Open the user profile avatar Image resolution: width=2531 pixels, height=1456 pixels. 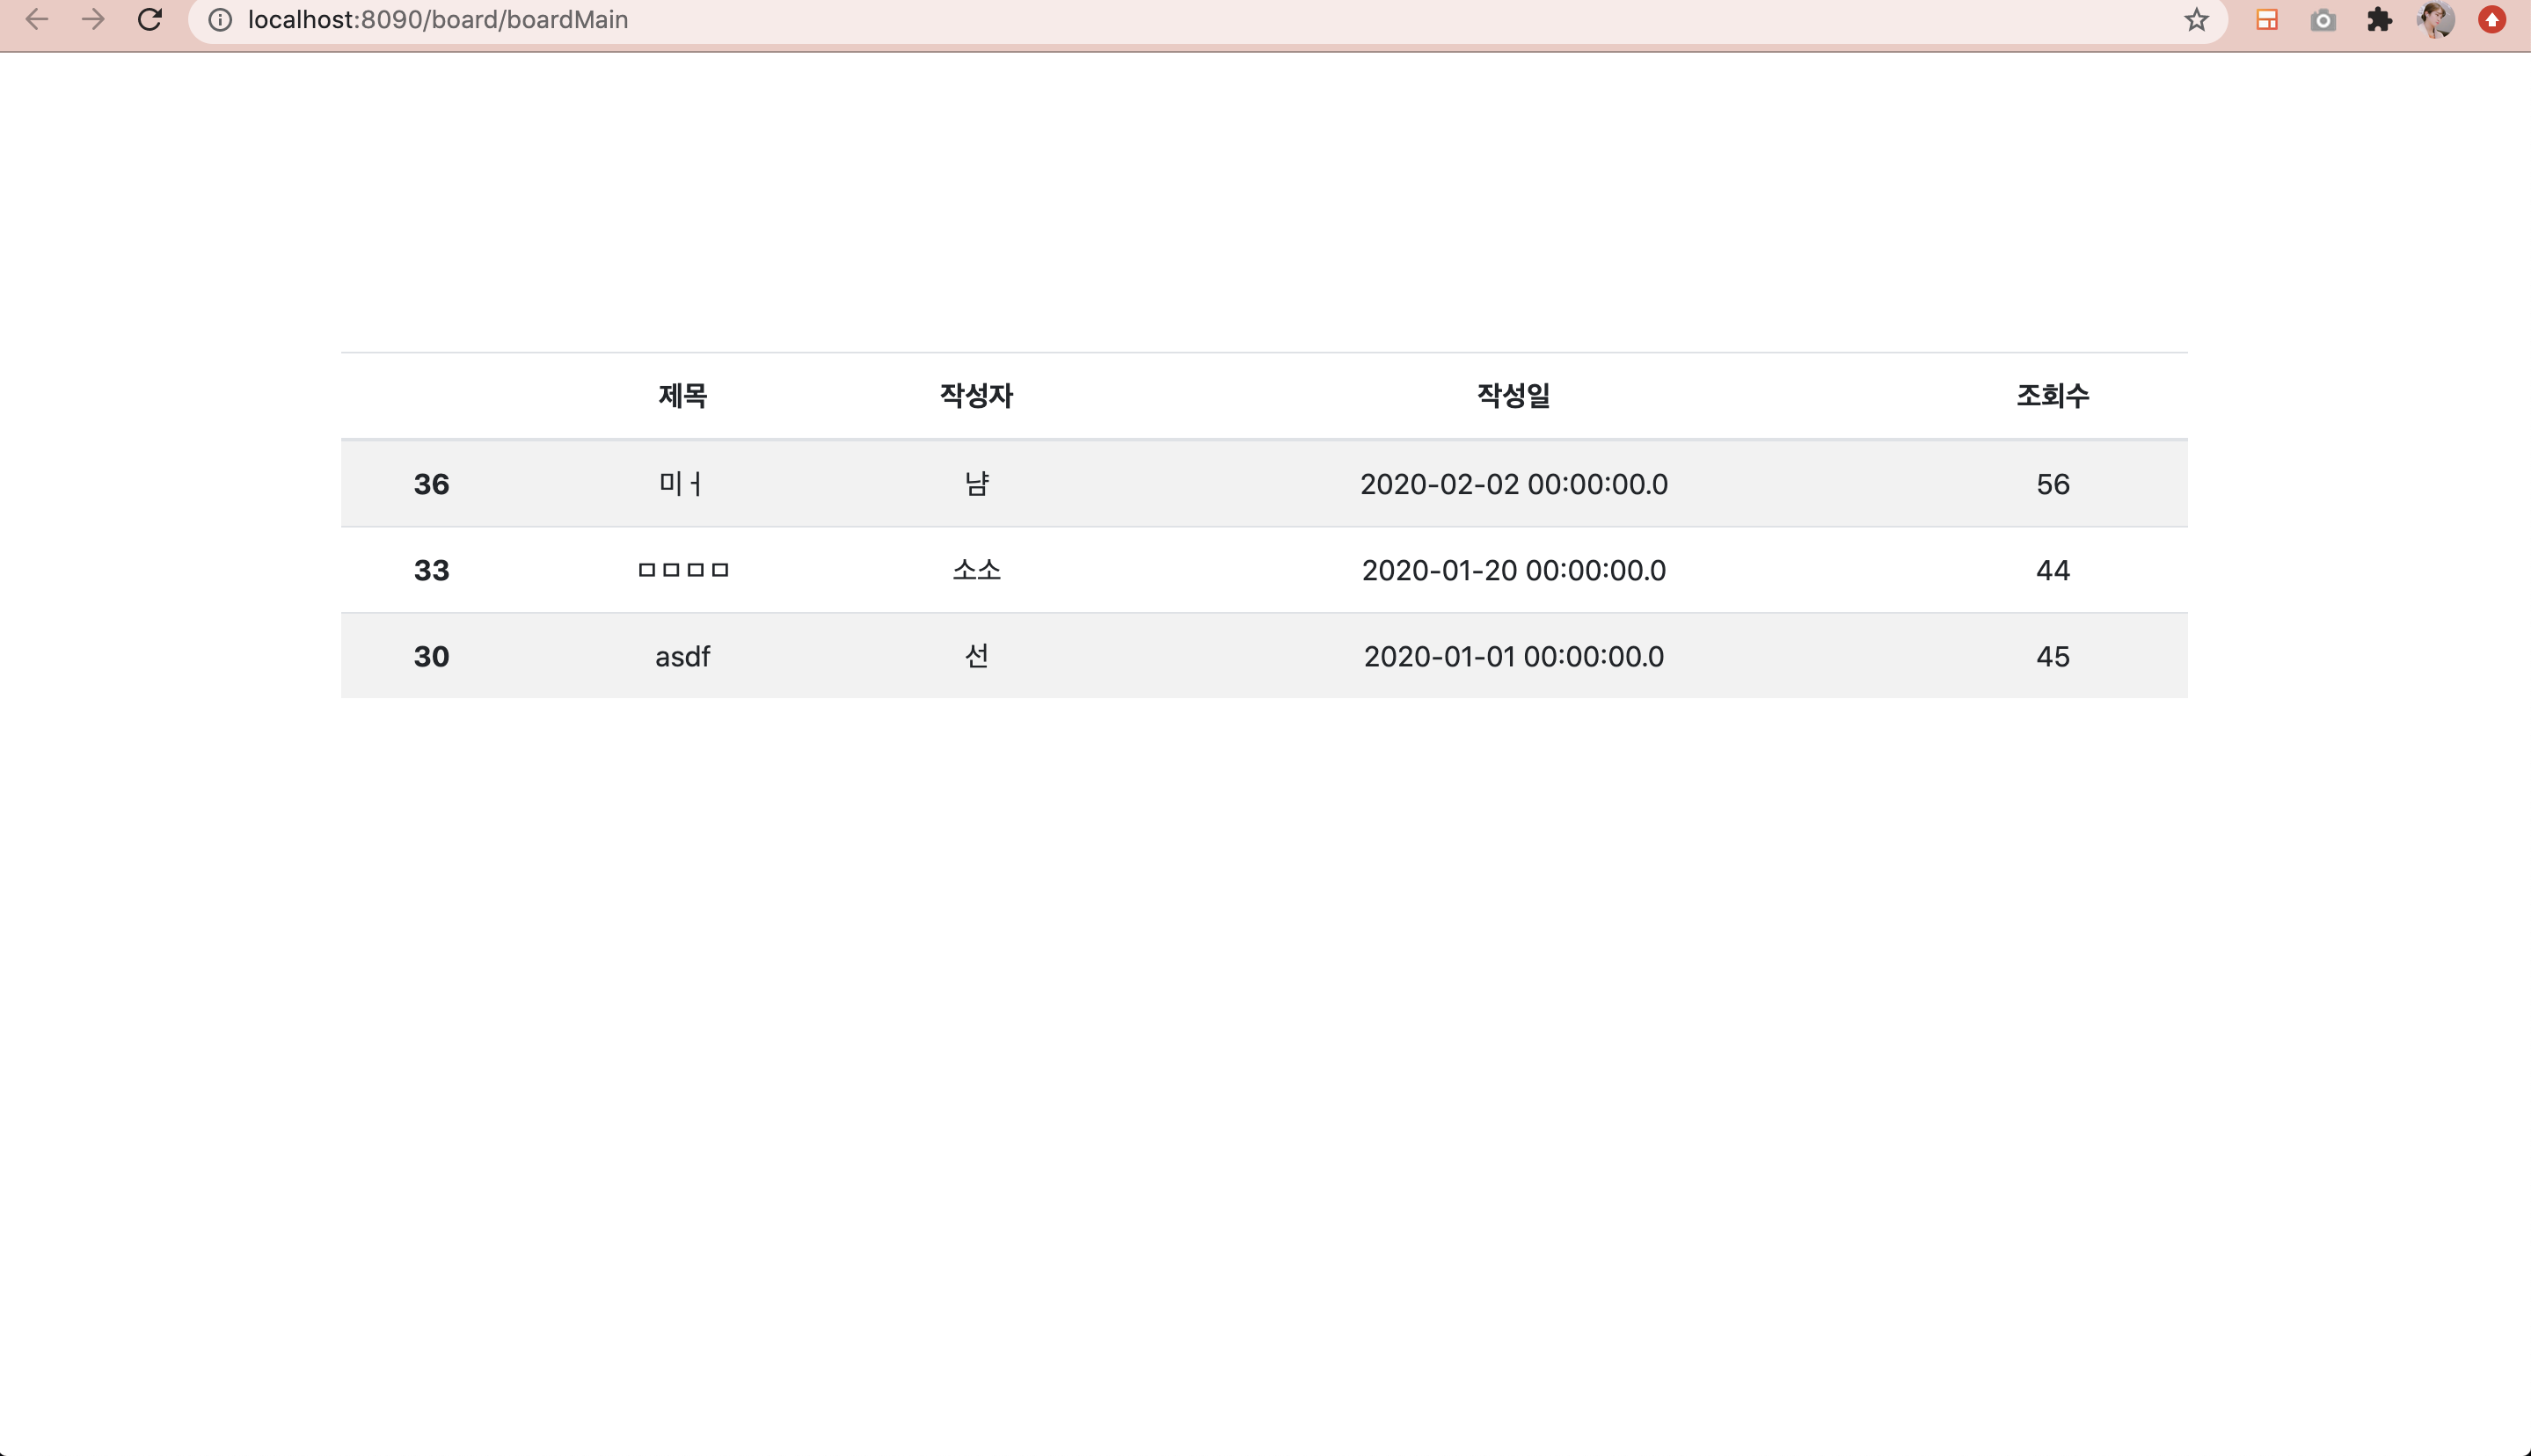(x=2435, y=20)
